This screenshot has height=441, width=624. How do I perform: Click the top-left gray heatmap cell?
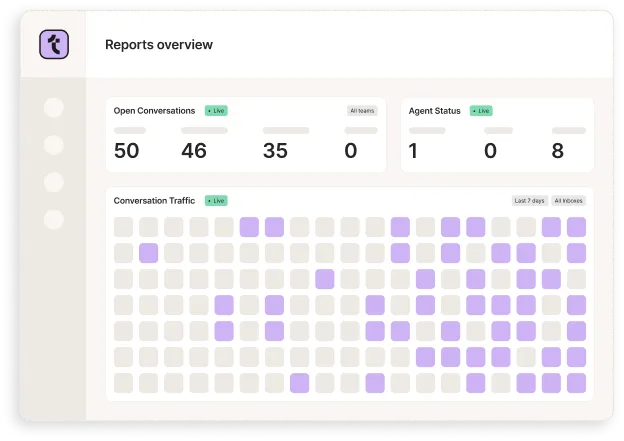123,227
